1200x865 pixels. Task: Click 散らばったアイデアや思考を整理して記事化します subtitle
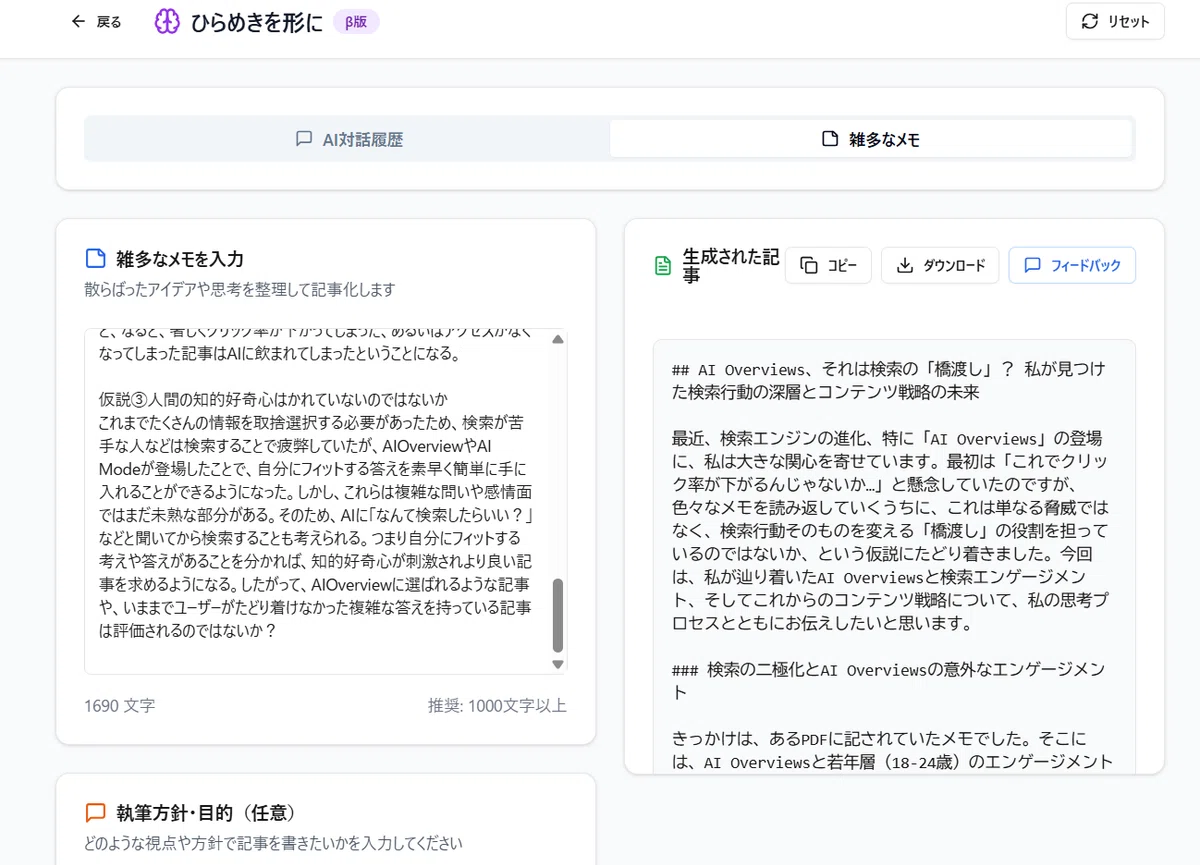coord(240,290)
